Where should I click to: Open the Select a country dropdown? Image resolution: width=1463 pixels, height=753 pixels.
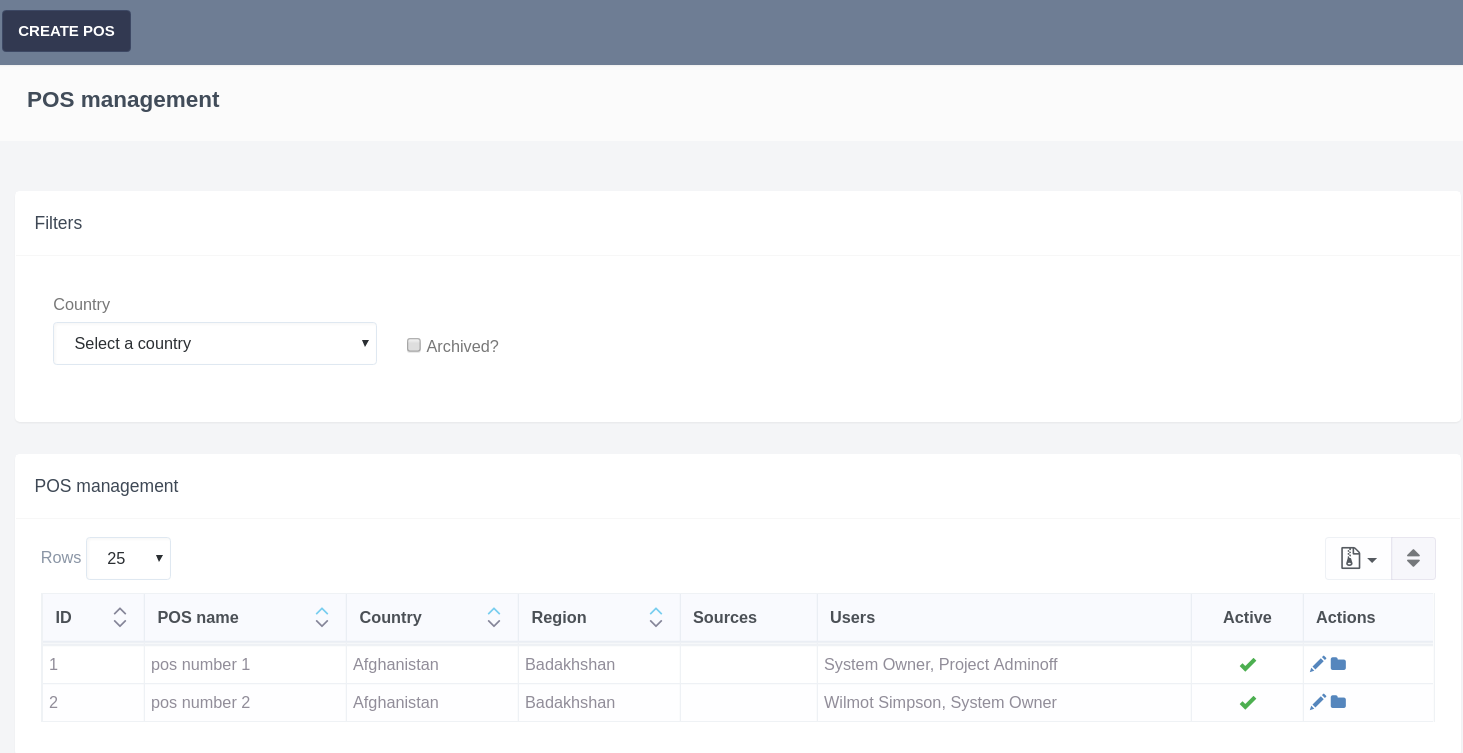tap(215, 343)
